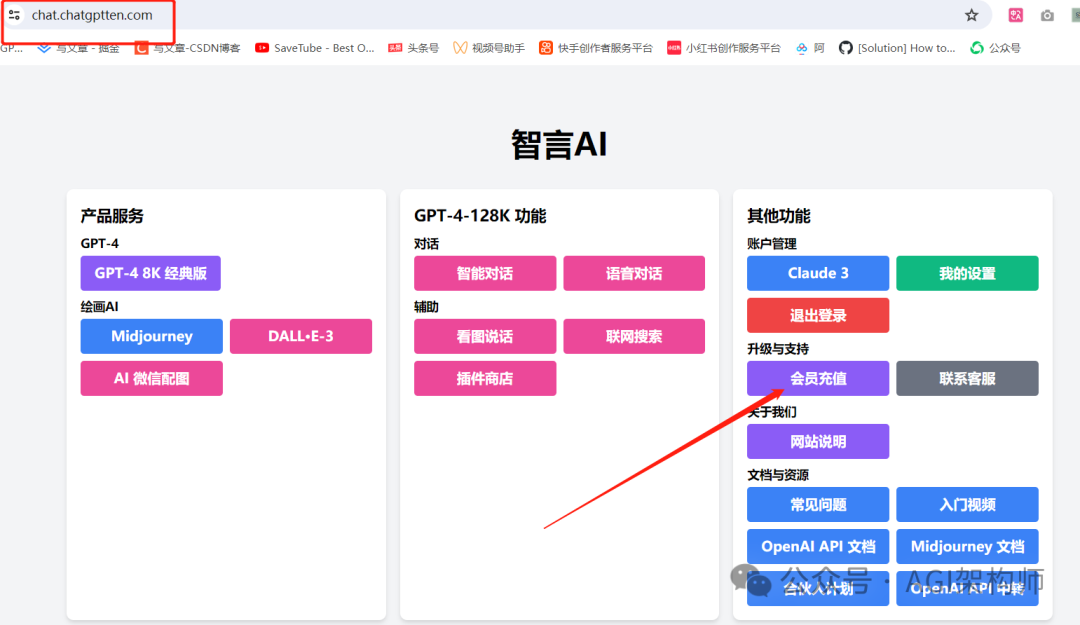Click the 文档与资源 section label
The height and width of the screenshot is (625, 1080).
tap(778, 475)
